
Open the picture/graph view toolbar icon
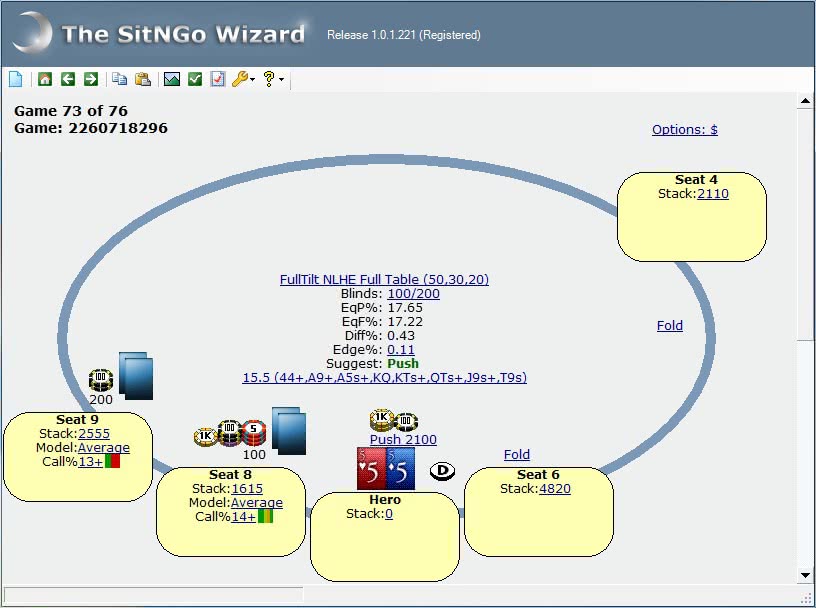[x=172, y=79]
